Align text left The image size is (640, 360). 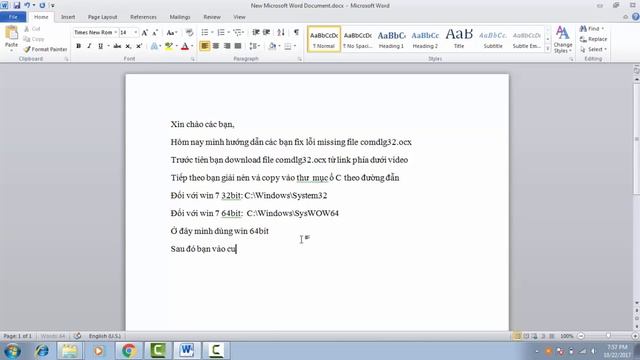click(x=204, y=46)
